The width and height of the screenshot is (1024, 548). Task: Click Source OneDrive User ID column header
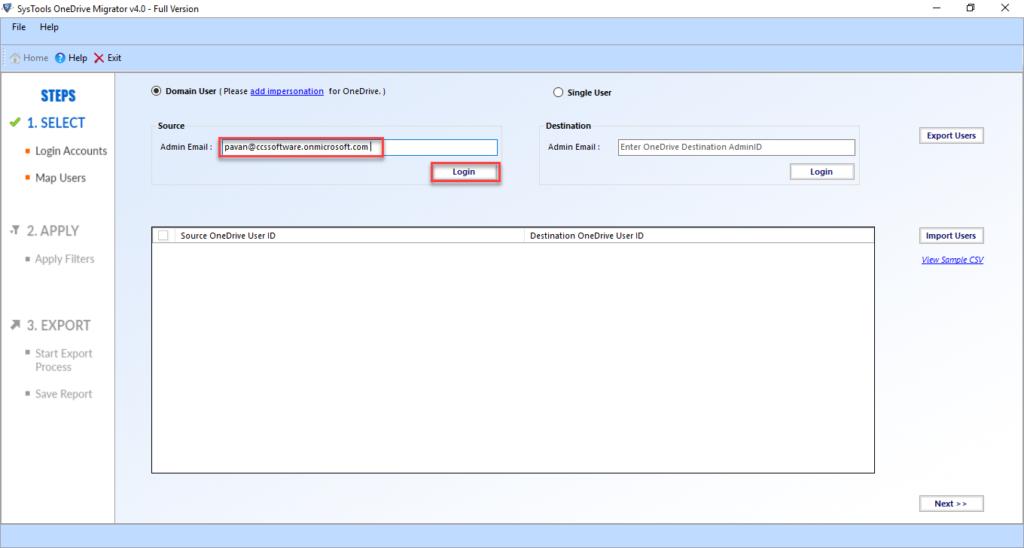coord(228,235)
